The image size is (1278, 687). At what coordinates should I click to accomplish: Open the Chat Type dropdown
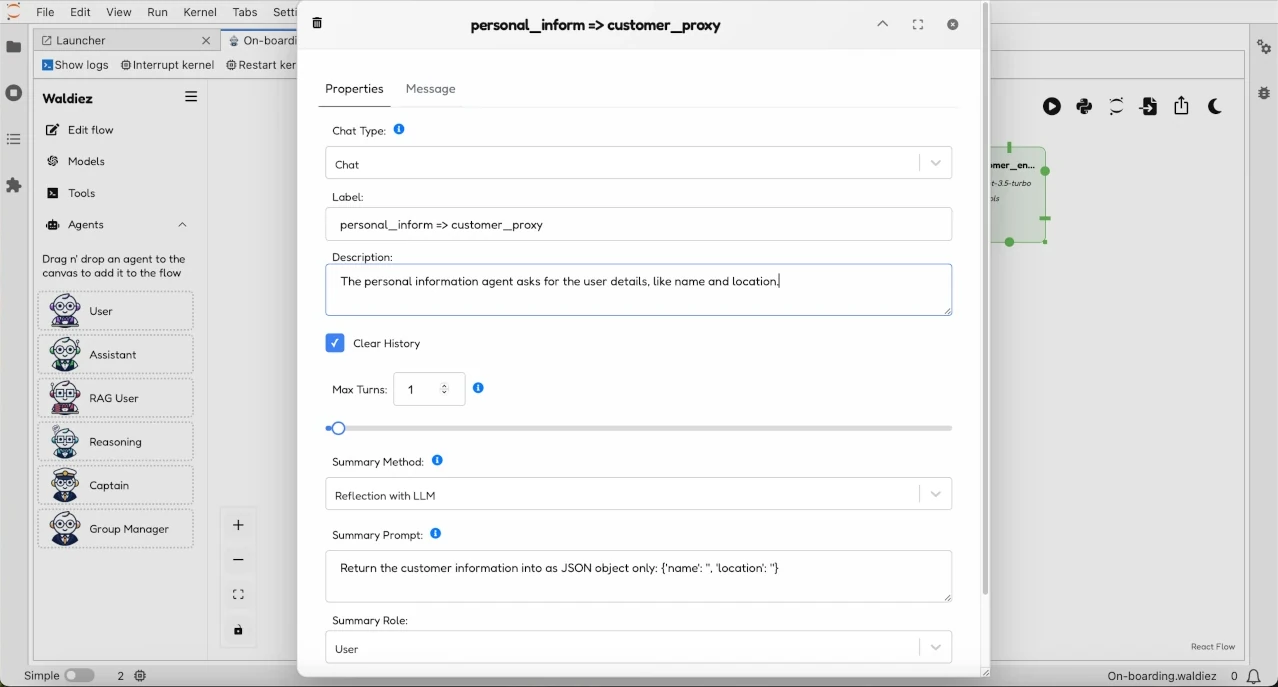point(638,163)
